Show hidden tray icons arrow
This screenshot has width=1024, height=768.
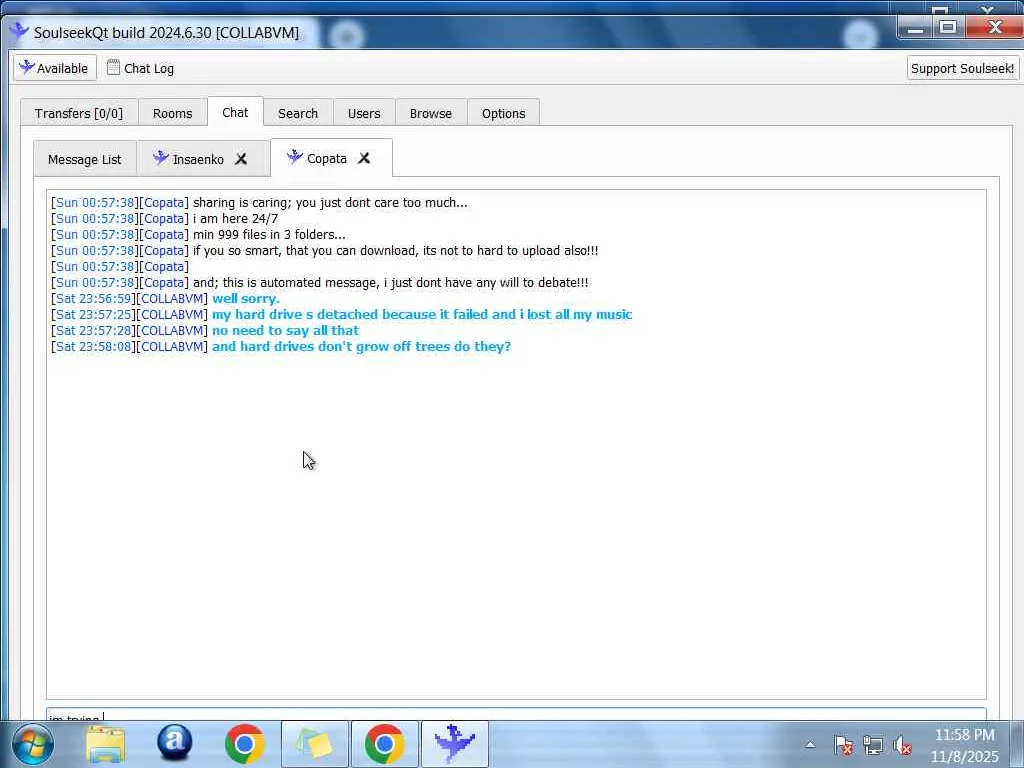coord(810,744)
